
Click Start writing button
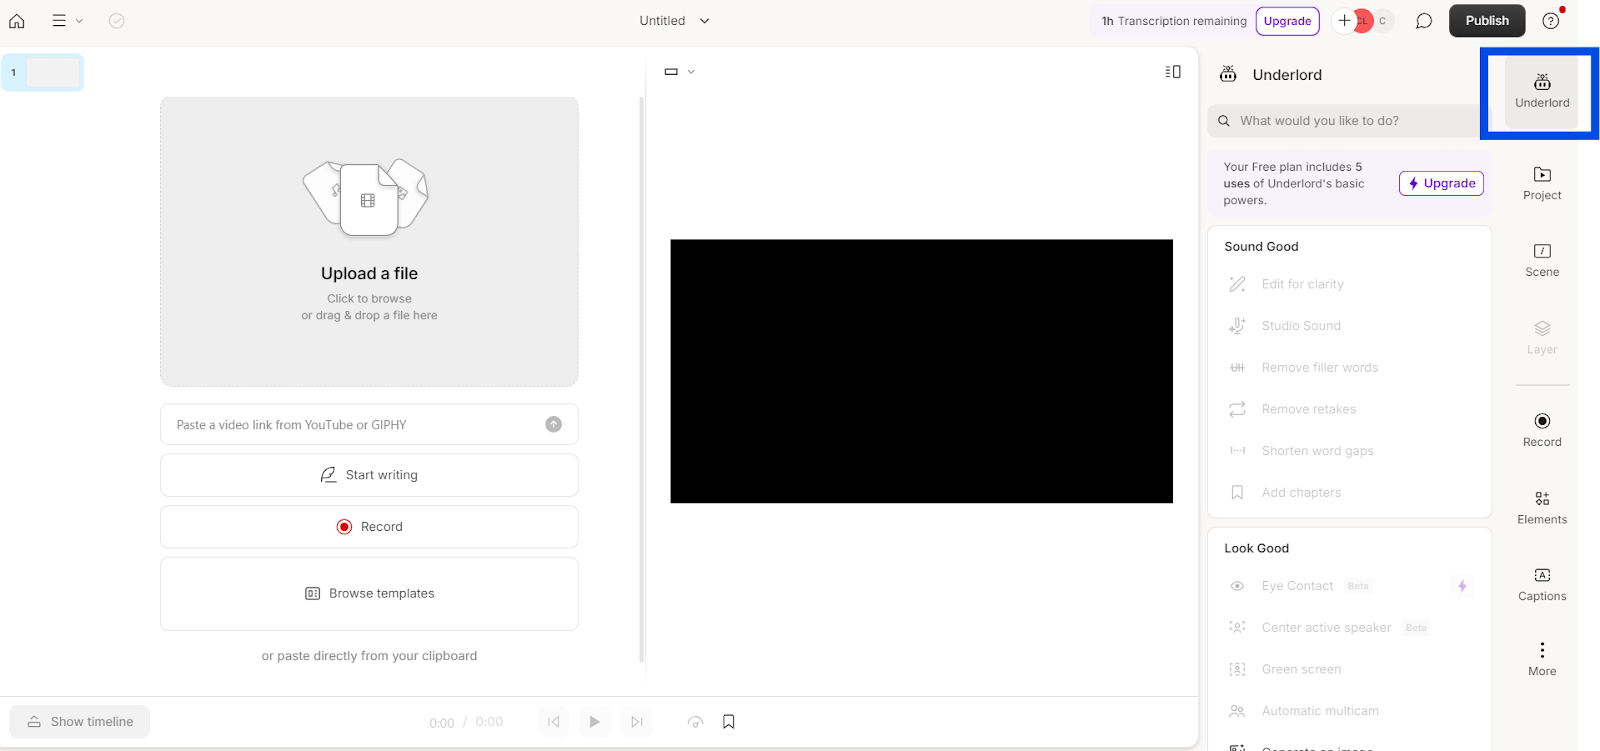pyautogui.click(x=369, y=475)
